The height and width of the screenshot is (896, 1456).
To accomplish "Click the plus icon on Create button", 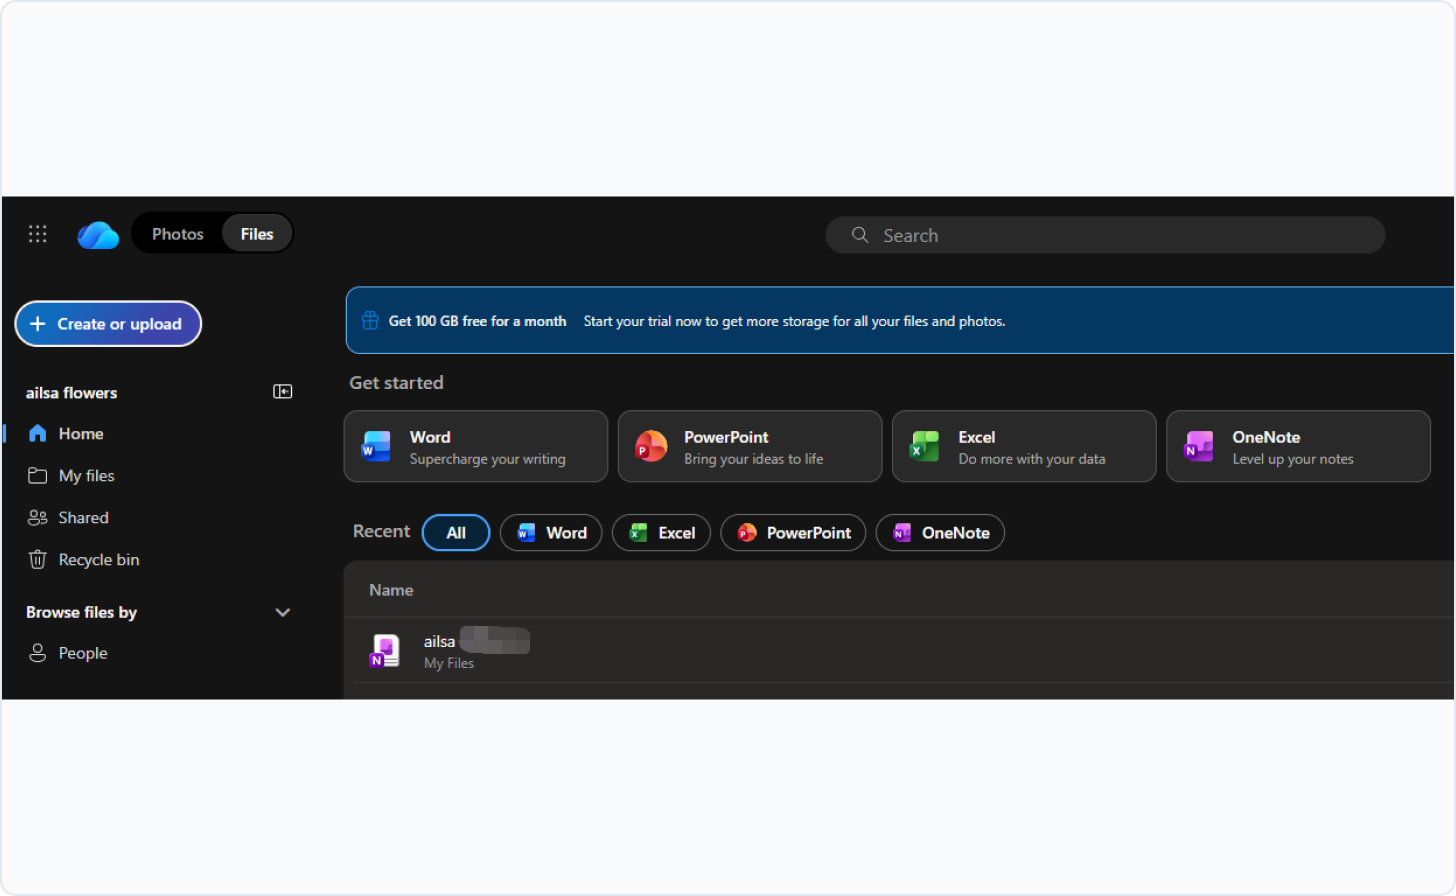I will 38,324.
